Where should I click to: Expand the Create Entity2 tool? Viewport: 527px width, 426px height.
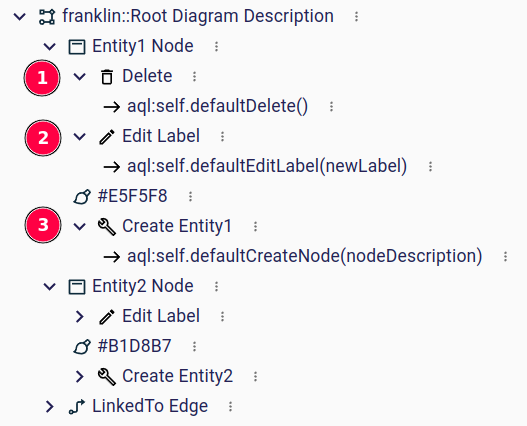tap(80, 377)
